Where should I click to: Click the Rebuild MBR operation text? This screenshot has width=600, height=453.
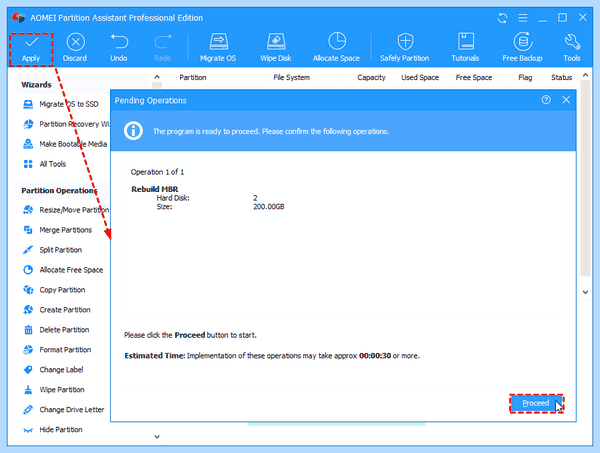coord(155,189)
